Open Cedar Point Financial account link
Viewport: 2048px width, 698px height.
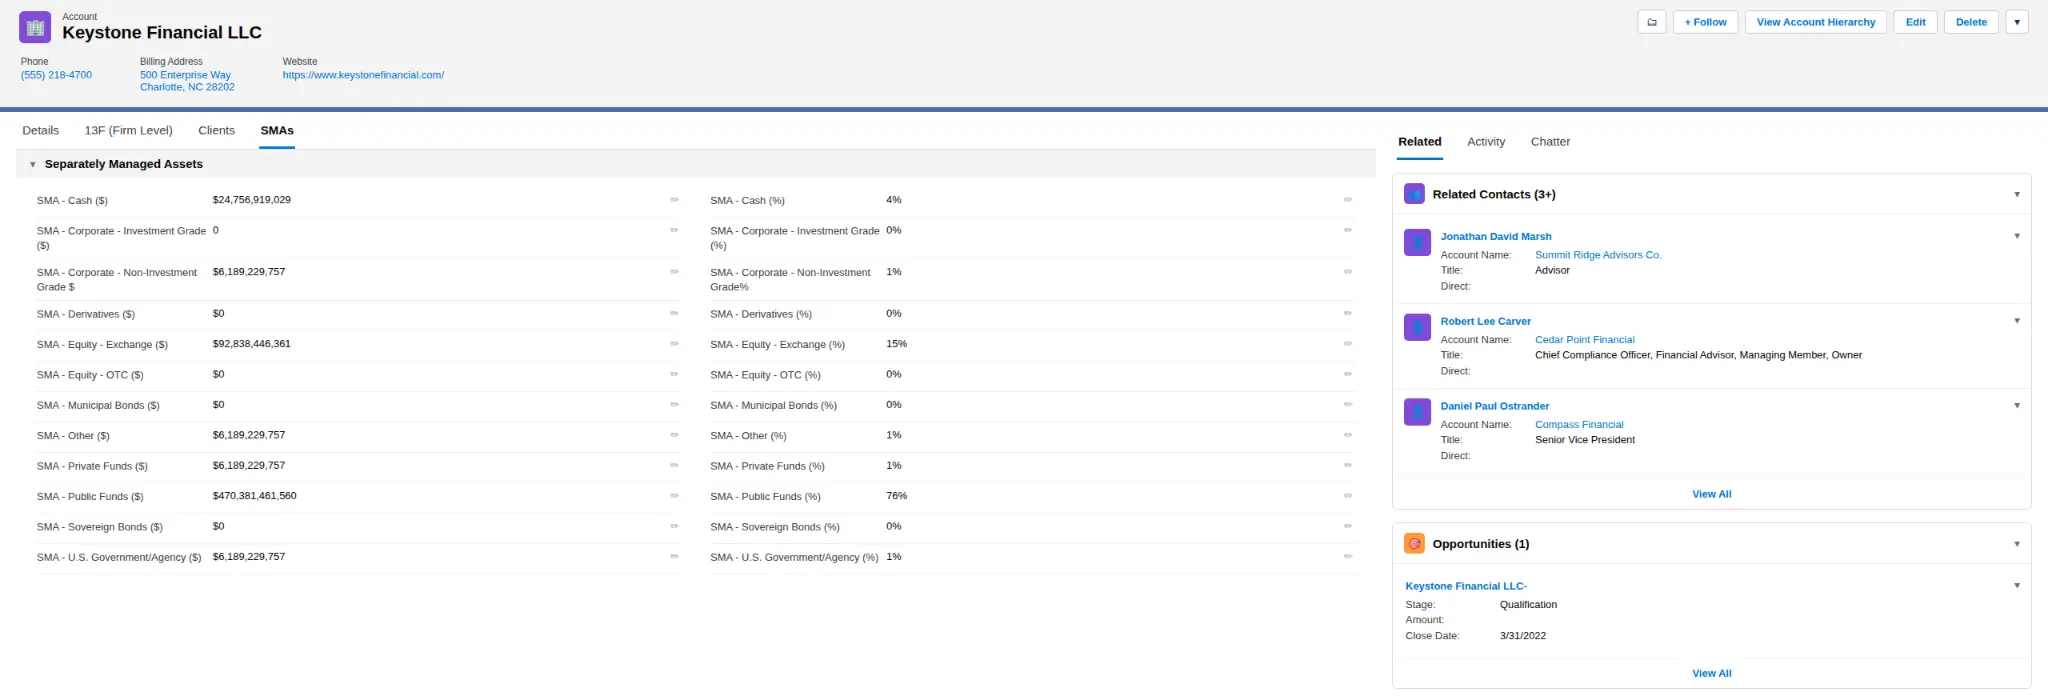click(x=1585, y=340)
